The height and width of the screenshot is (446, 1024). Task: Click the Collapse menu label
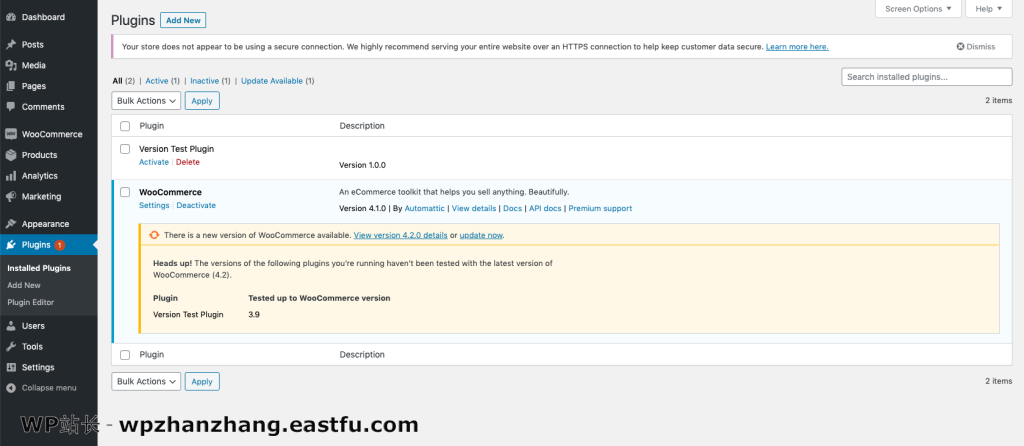[49, 388]
